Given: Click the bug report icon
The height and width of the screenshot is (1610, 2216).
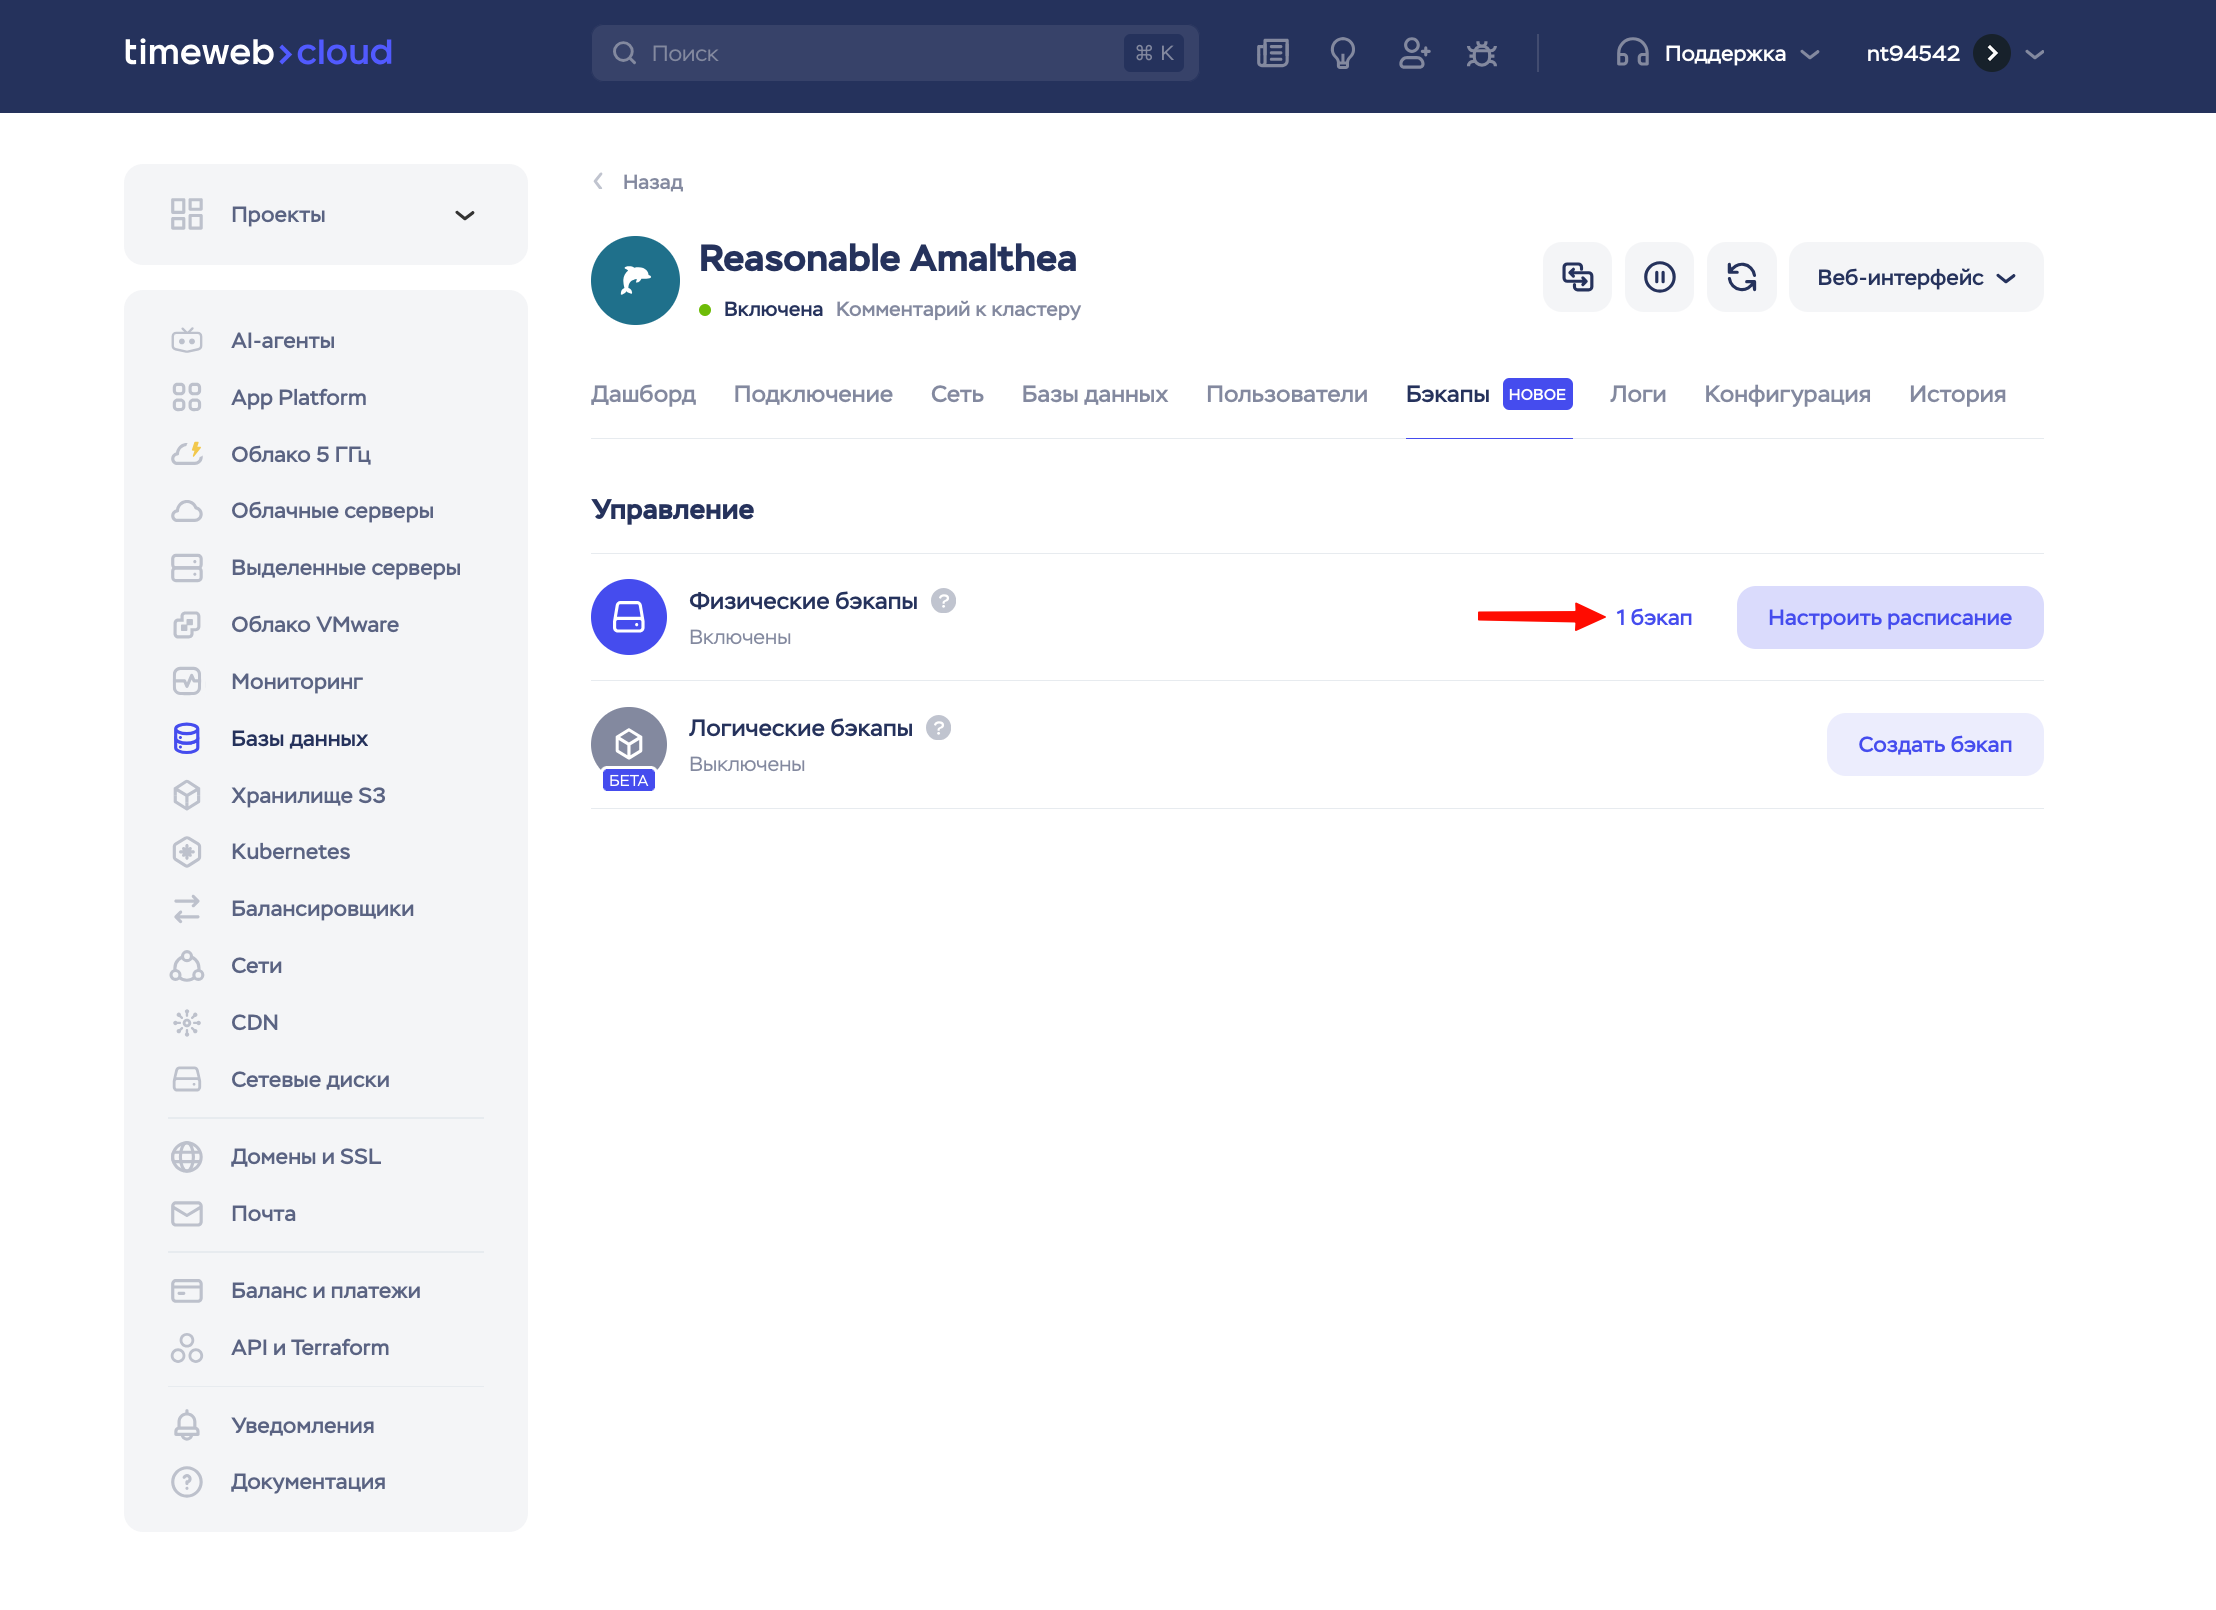Looking at the screenshot, I should tap(1482, 53).
